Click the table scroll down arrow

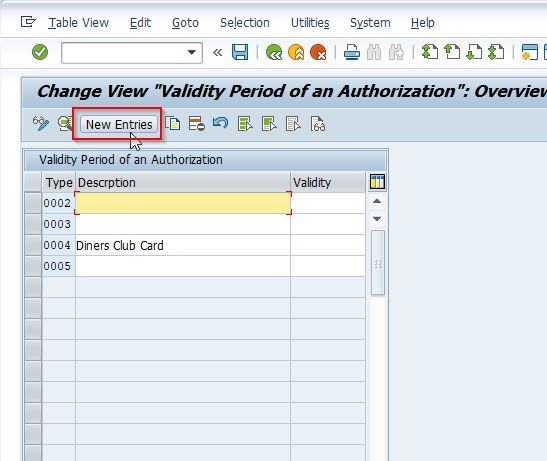(377, 219)
